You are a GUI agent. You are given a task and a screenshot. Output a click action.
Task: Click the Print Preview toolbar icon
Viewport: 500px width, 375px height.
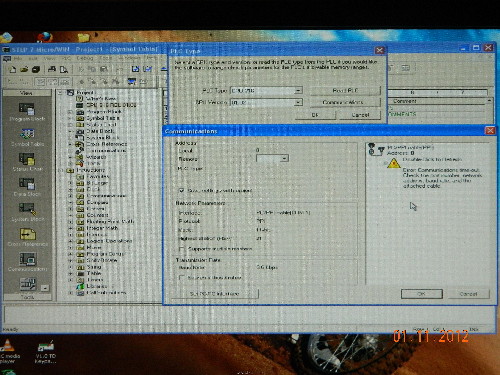point(63,69)
